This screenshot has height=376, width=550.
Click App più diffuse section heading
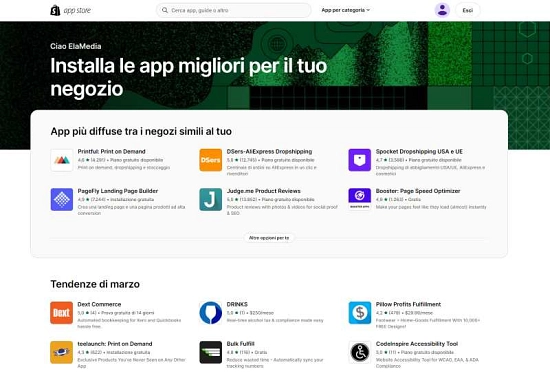[141, 132]
